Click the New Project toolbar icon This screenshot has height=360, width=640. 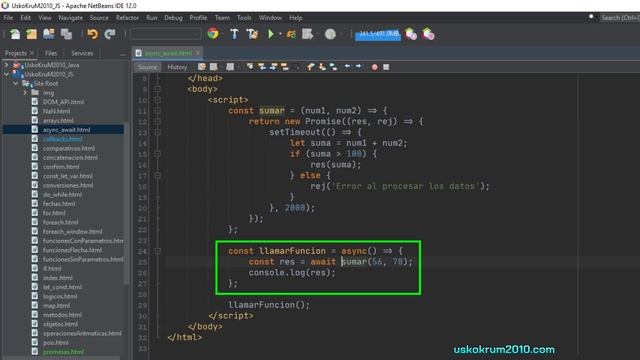click(32, 34)
